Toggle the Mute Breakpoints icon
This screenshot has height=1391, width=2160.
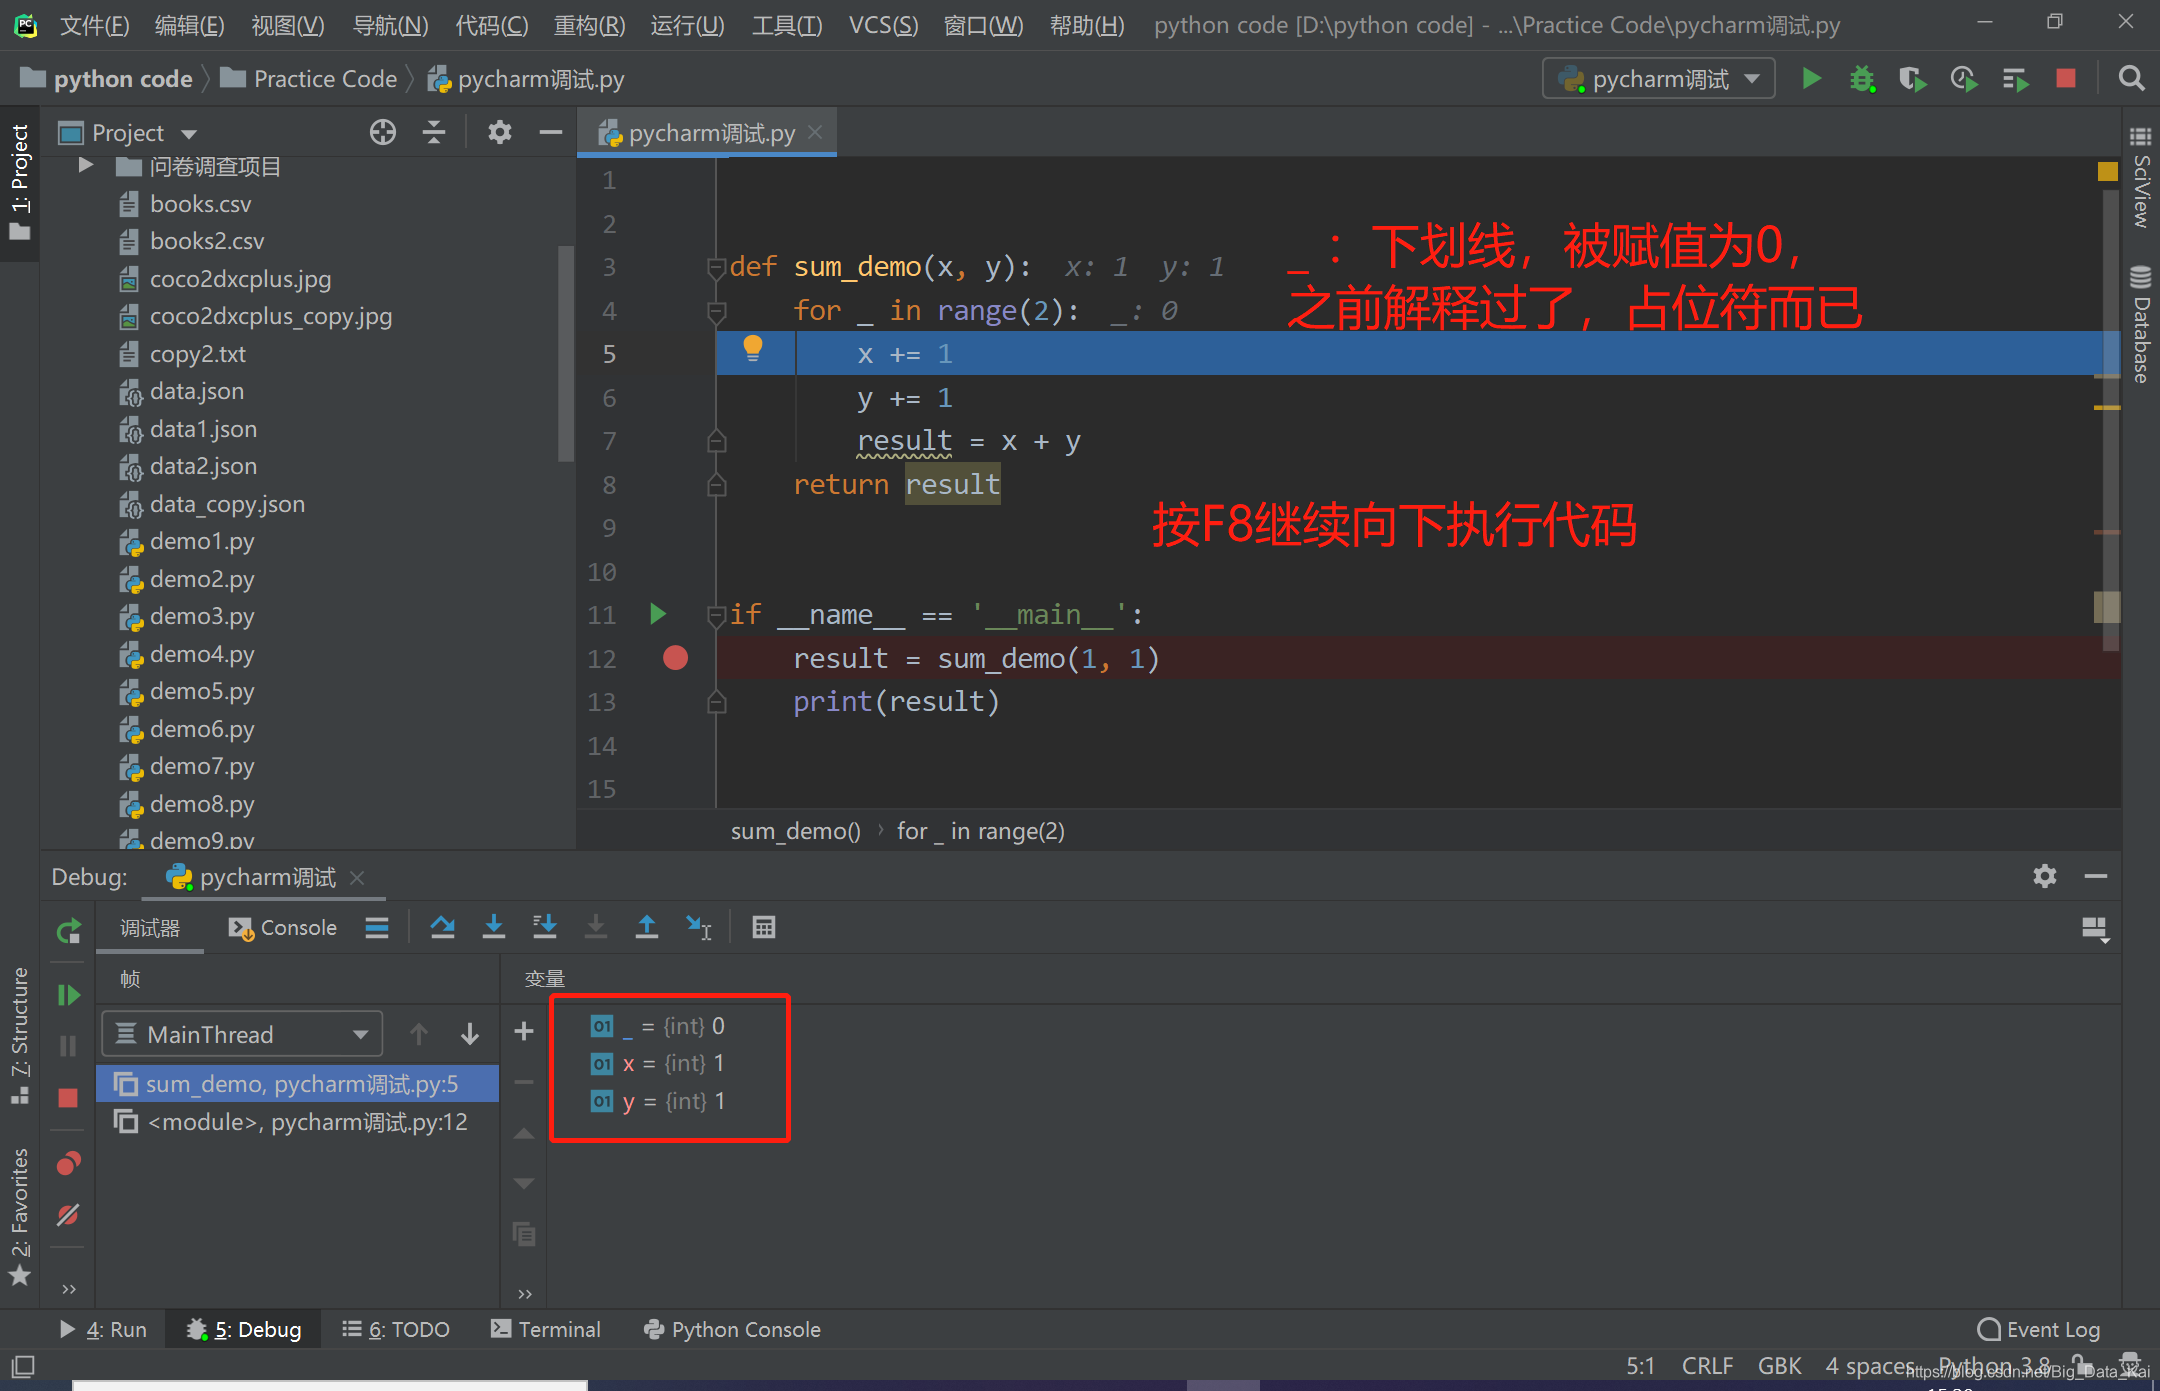68,1215
